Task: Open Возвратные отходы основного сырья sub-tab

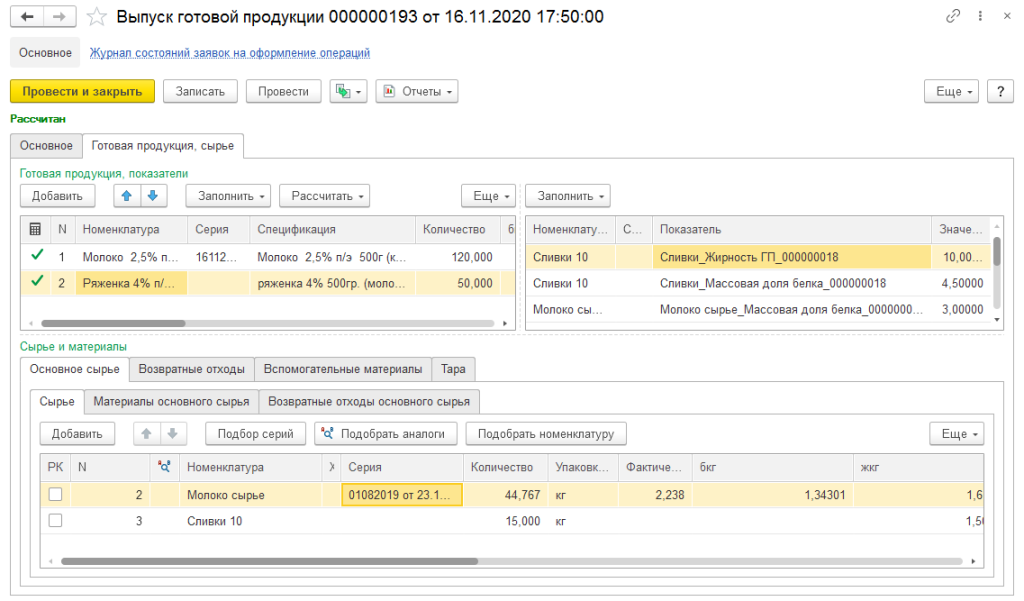Action: click(x=369, y=401)
